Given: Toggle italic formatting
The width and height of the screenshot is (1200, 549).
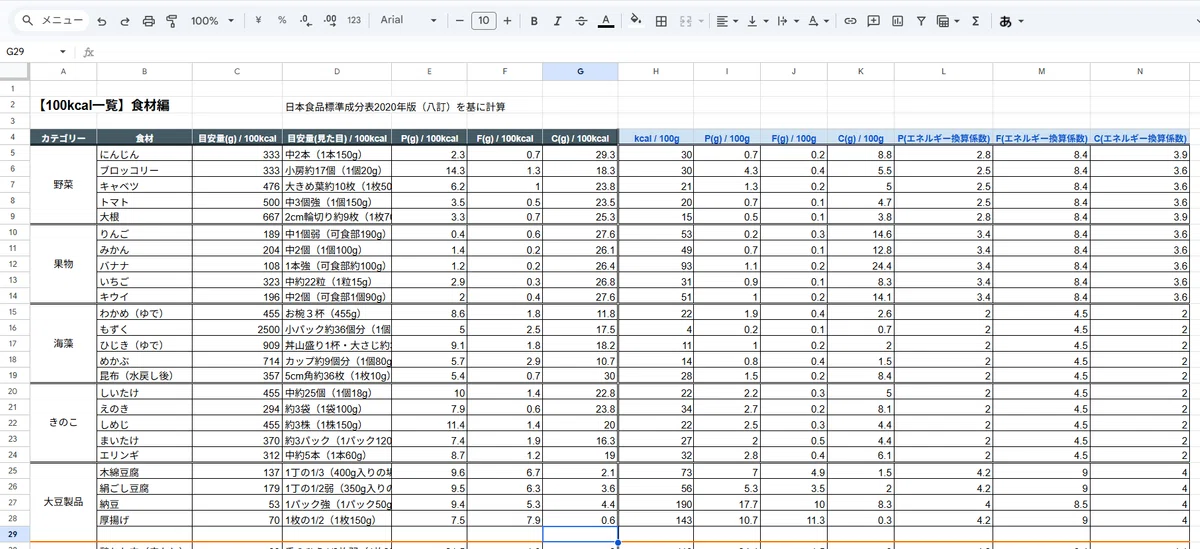Looking at the screenshot, I should (x=557, y=20).
